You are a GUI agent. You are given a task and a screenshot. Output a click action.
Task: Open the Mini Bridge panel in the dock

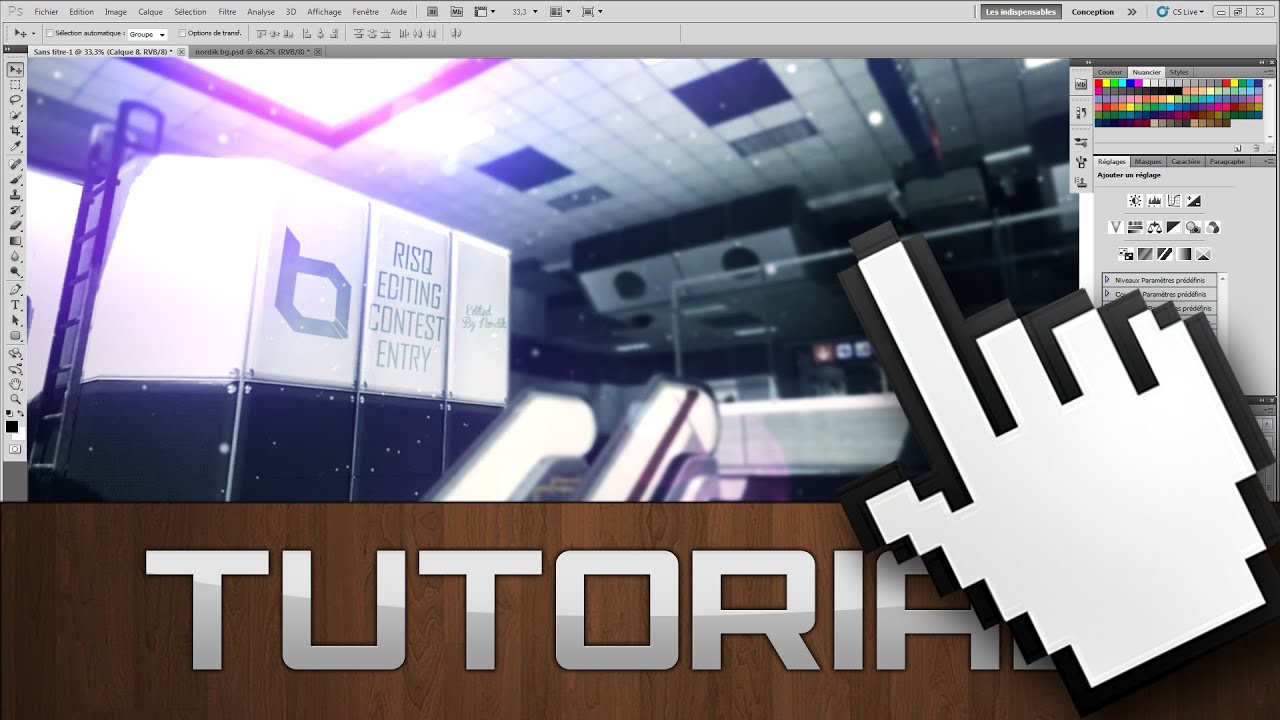1081,85
